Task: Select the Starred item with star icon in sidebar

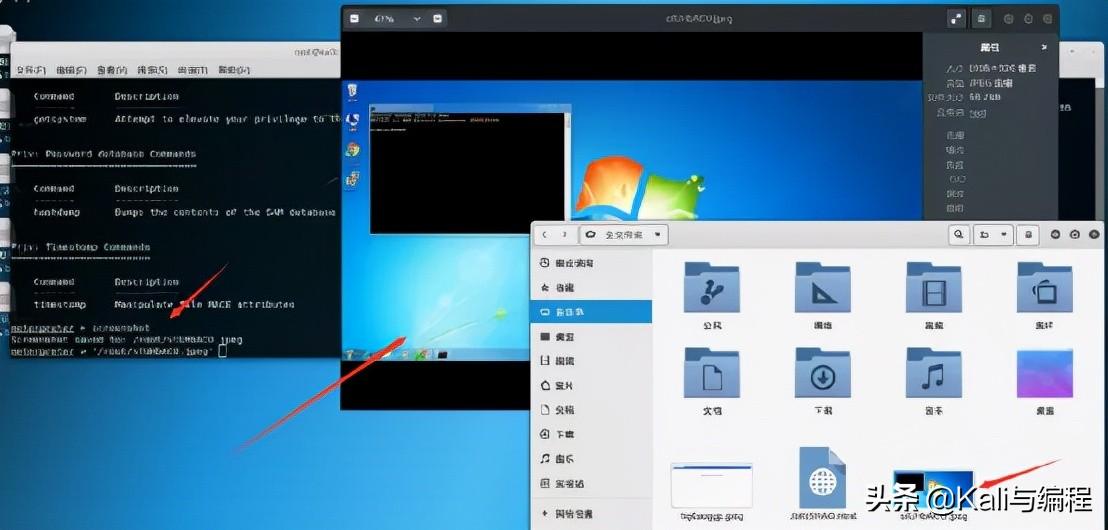Action: click(591, 288)
